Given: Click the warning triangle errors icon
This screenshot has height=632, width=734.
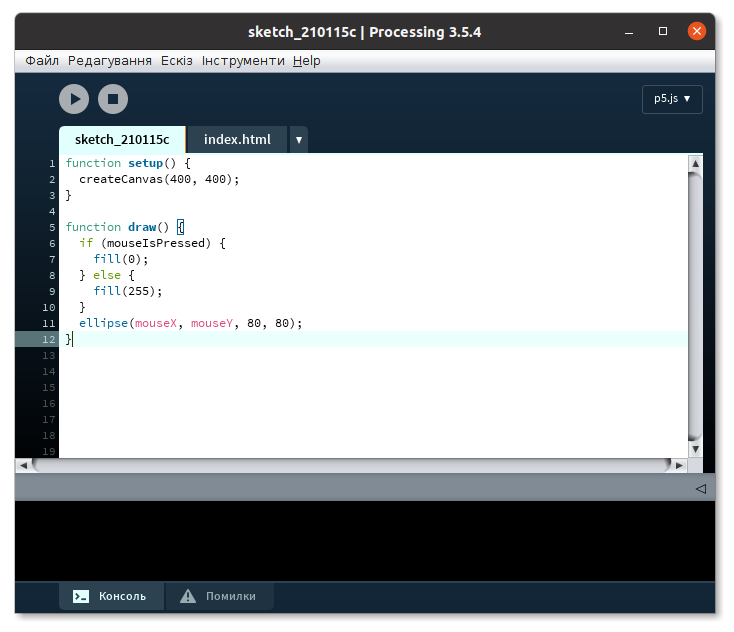Looking at the screenshot, I should tap(188, 596).
